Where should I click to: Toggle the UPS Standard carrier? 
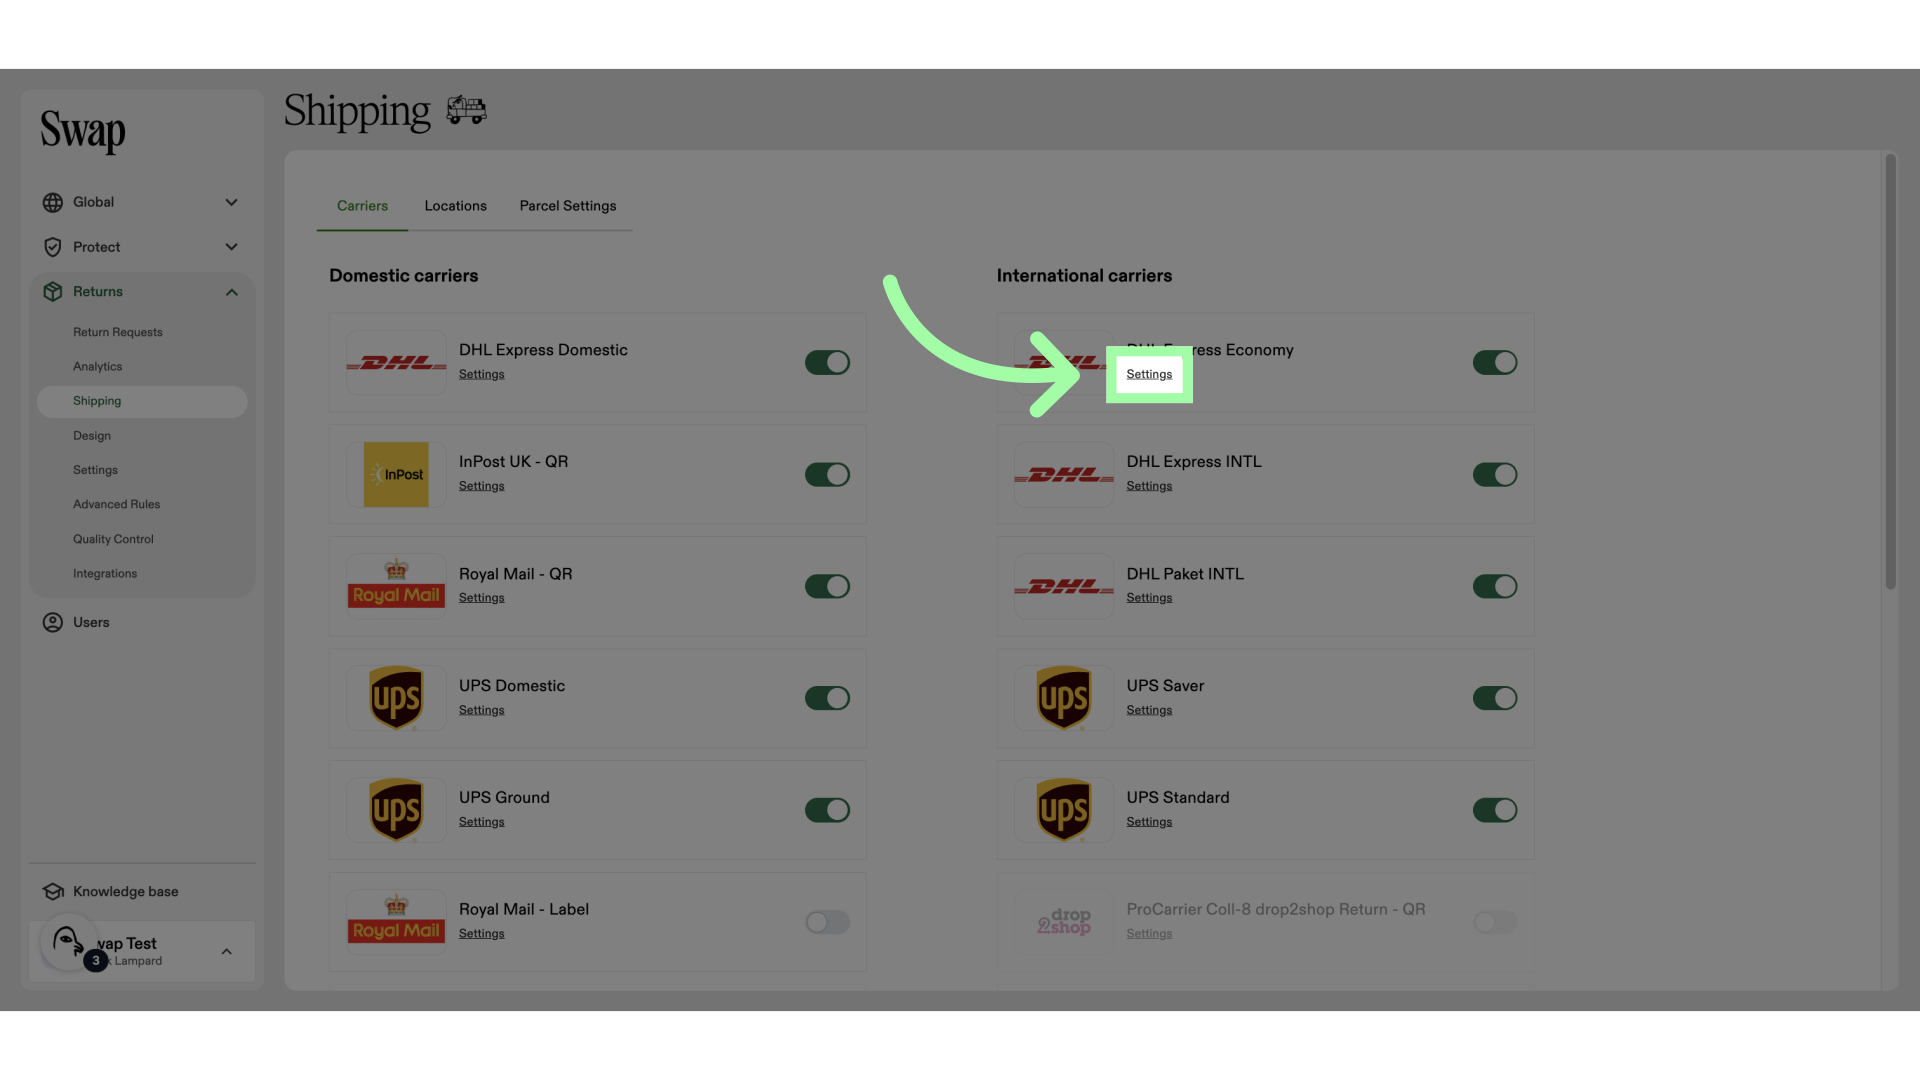(1495, 810)
